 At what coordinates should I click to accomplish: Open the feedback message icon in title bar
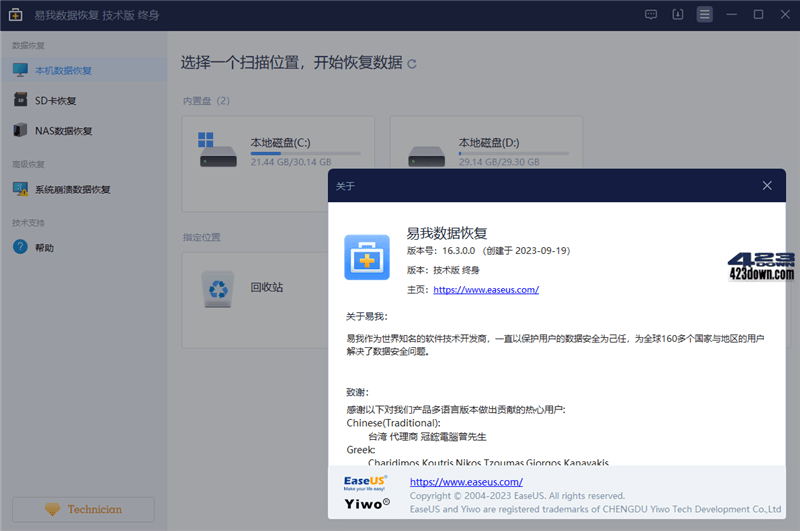coord(651,15)
